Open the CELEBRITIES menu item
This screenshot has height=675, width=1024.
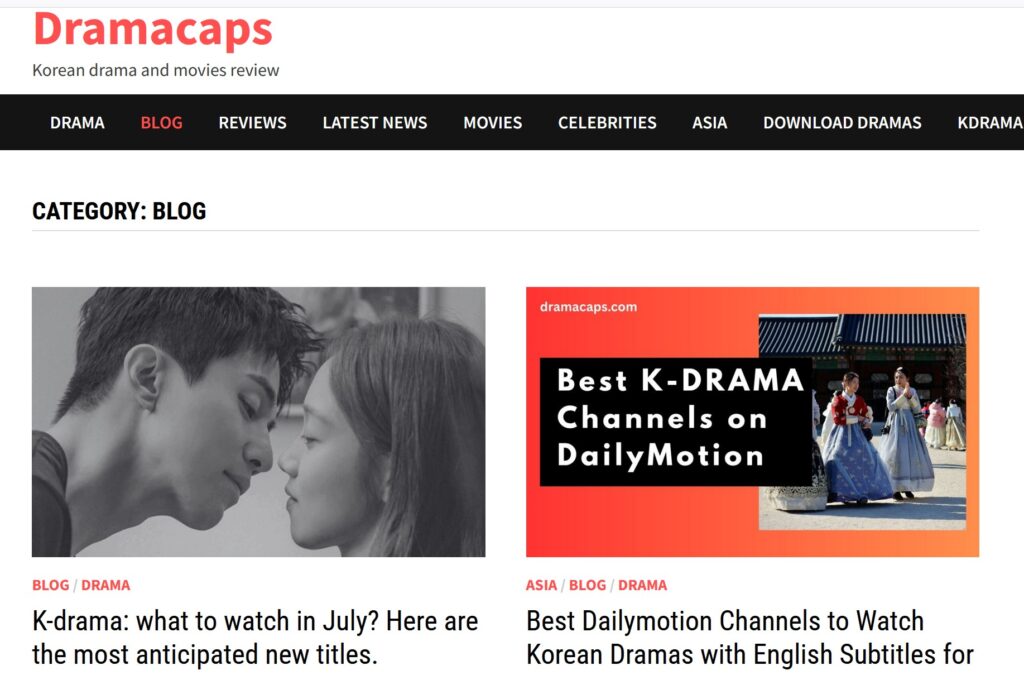click(607, 123)
